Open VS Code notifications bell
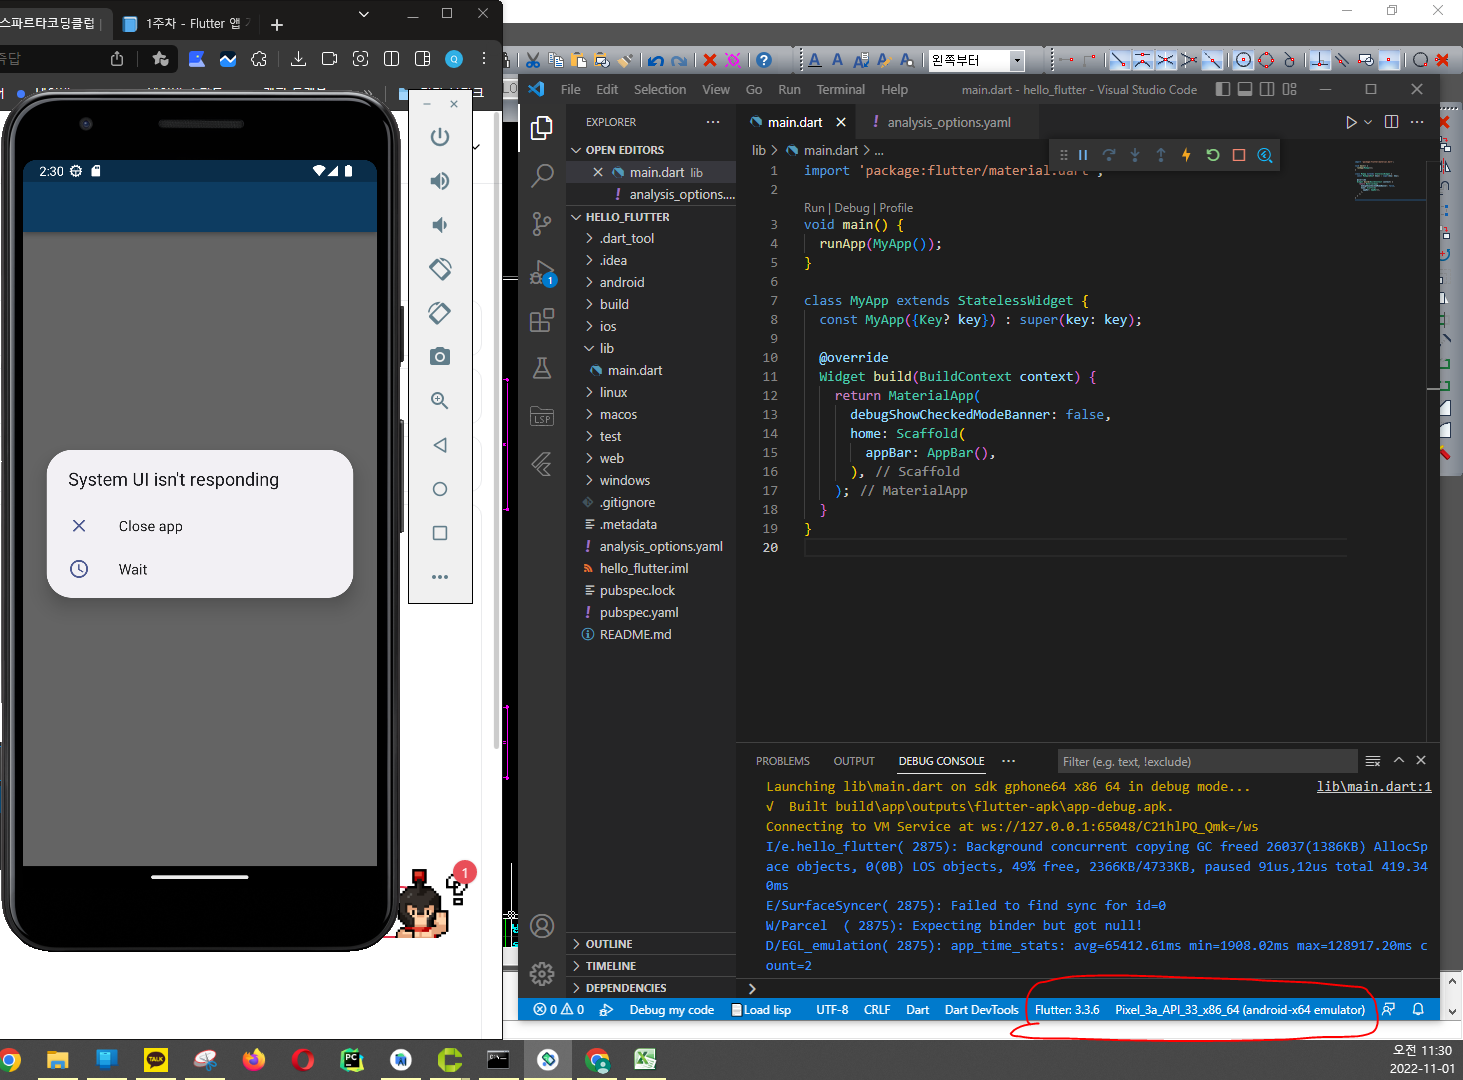The width and height of the screenshot is (1463, 1080). pyautogui.click(x=1418, y=1010)
